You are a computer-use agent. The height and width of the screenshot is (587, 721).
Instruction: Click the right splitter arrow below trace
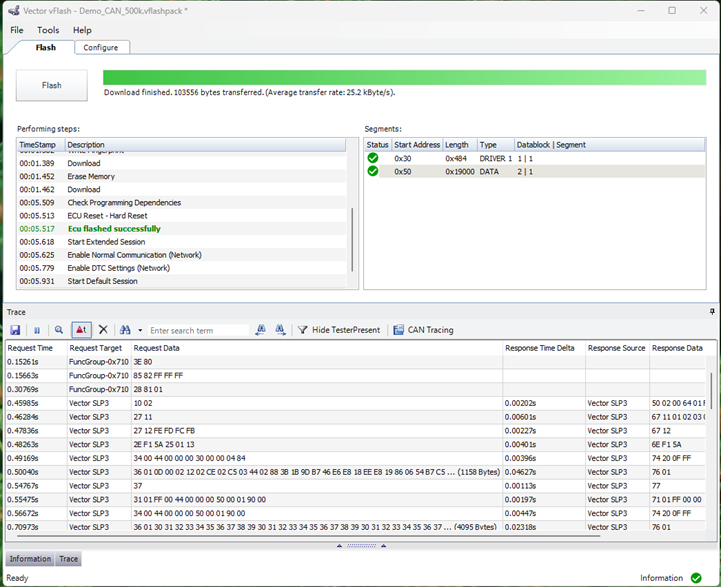383,546
